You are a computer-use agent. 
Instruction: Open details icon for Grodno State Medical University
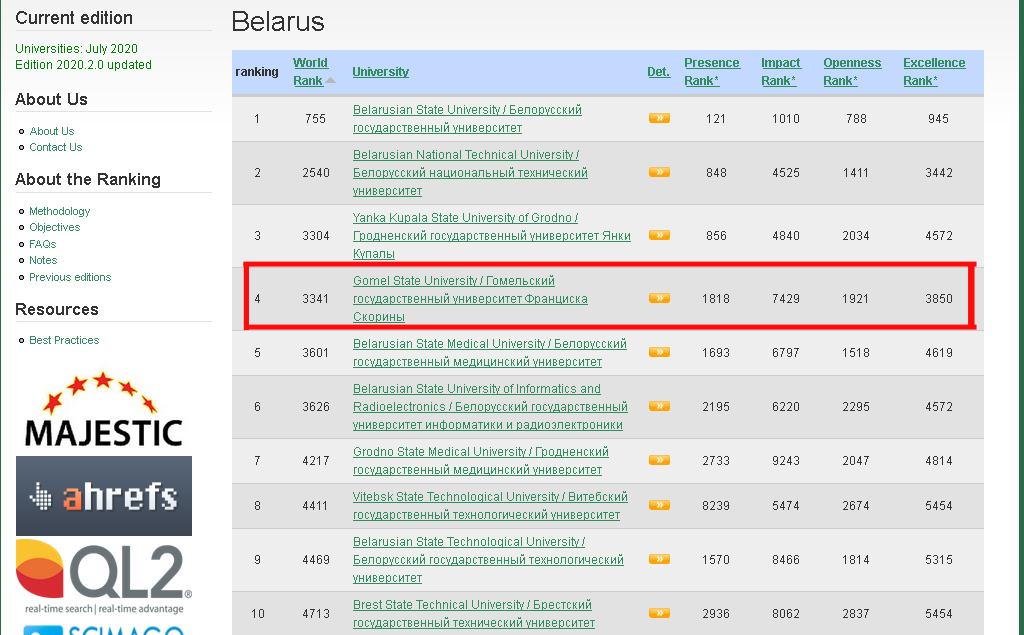coord(659,460)
